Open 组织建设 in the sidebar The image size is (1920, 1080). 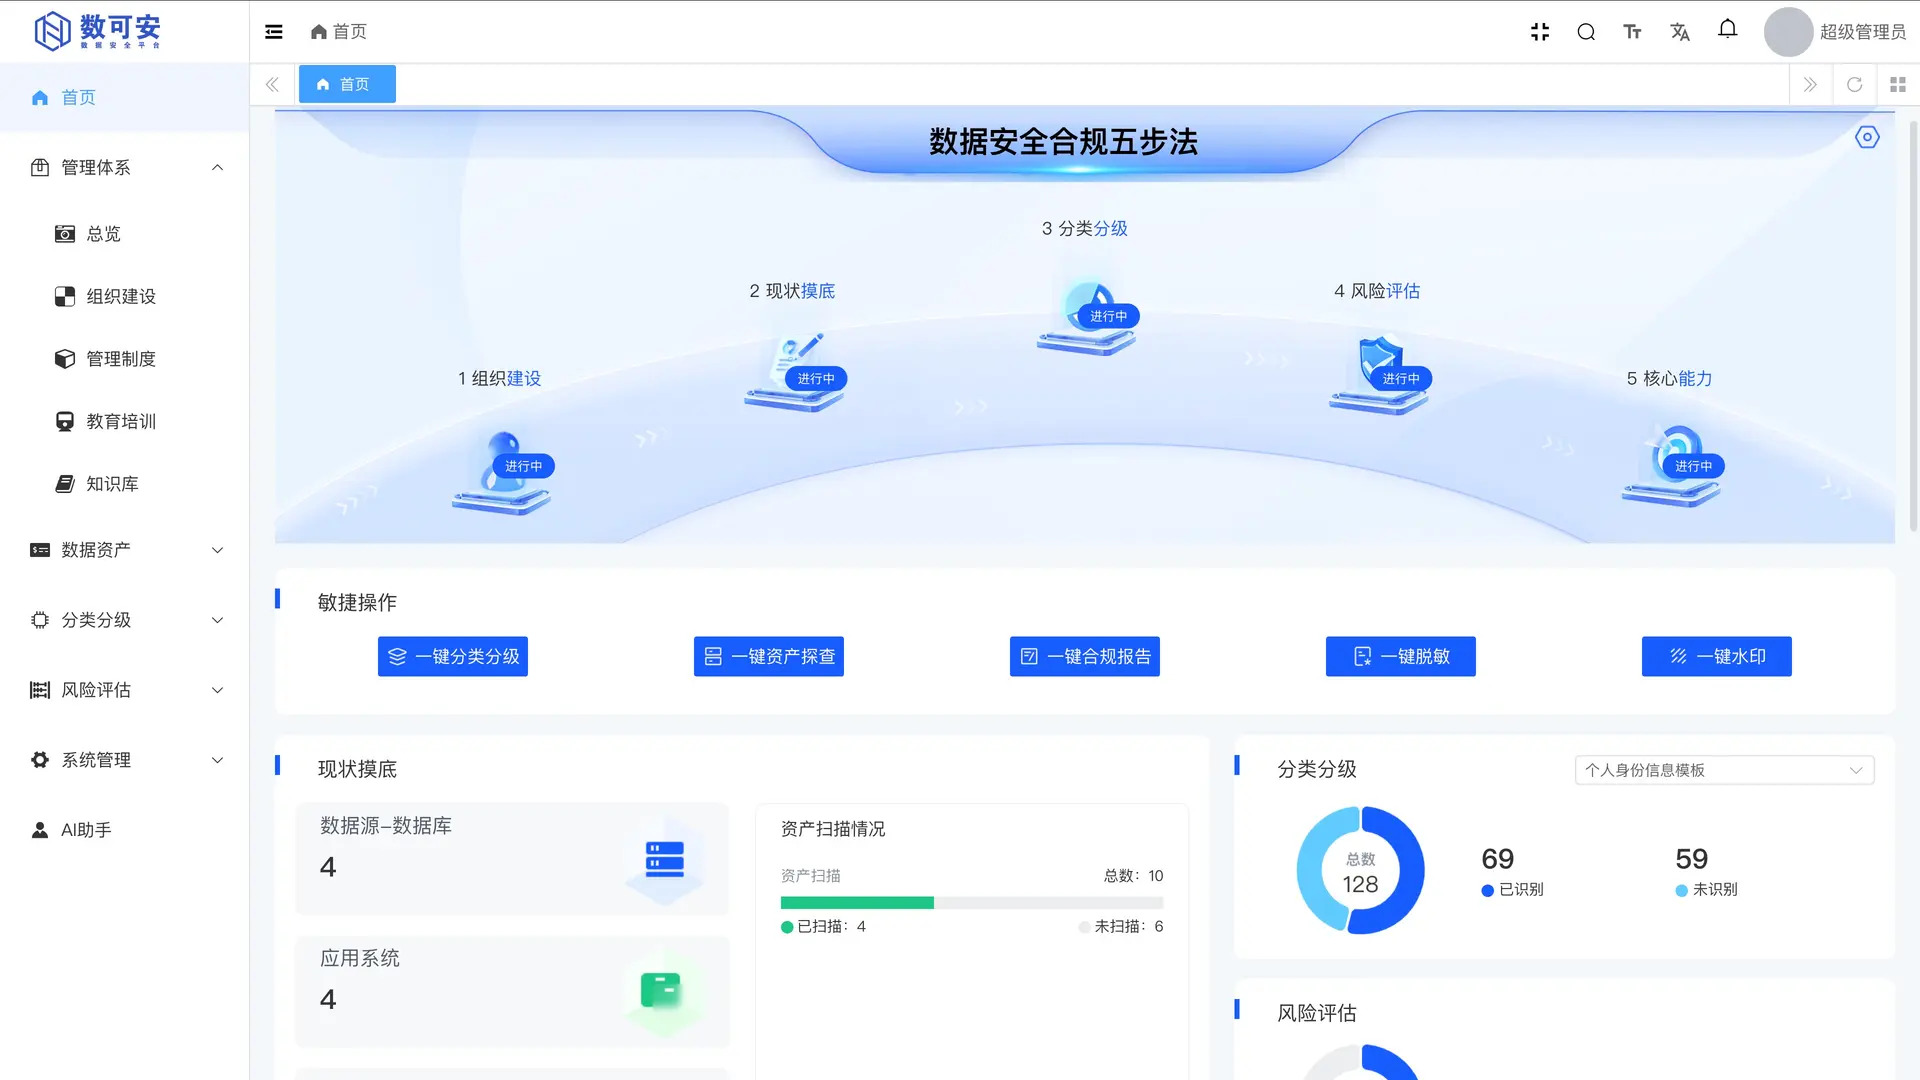click(124, 296)
